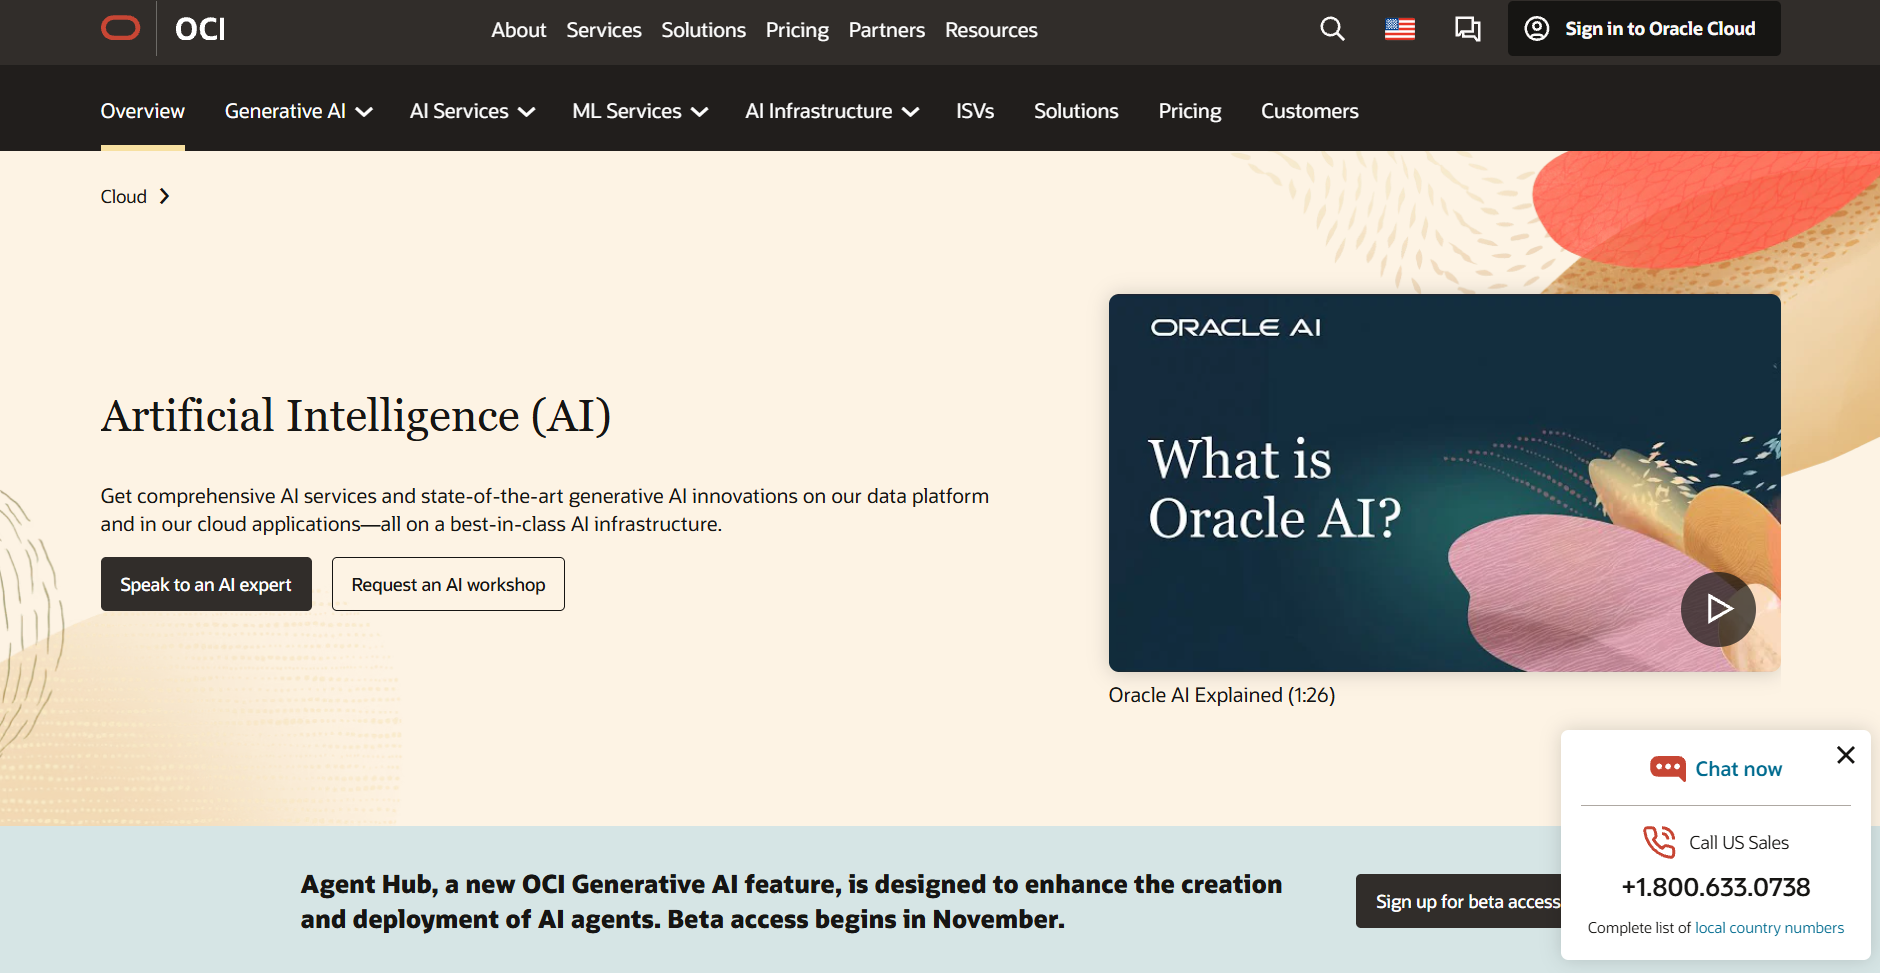Click the Oracle red logo icon
The width and height of the screenshot is (1880, 973).
pyautogui.click(x=120, y=28)
